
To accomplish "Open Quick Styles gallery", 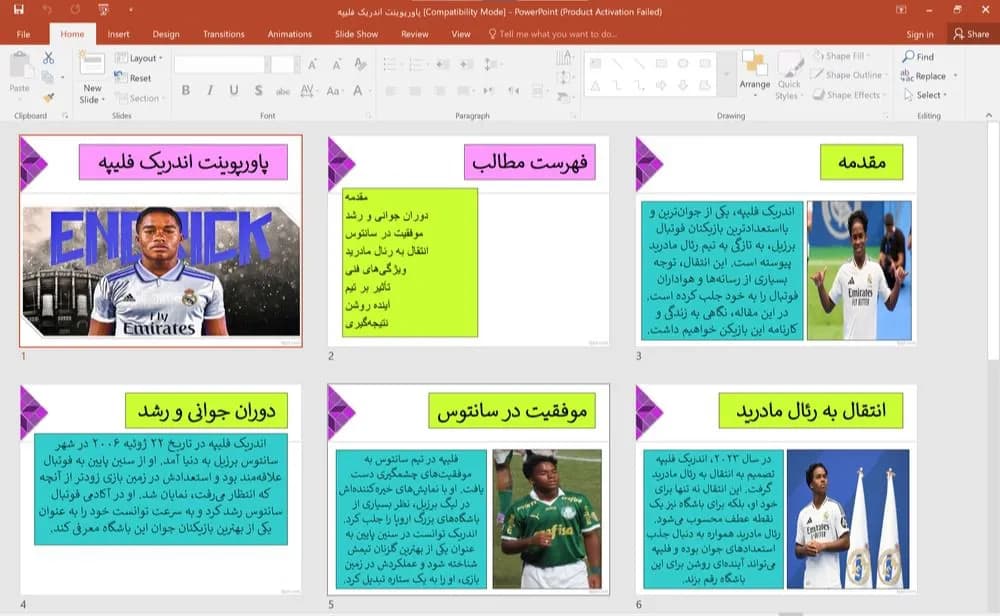I will (x=790, y=77).
